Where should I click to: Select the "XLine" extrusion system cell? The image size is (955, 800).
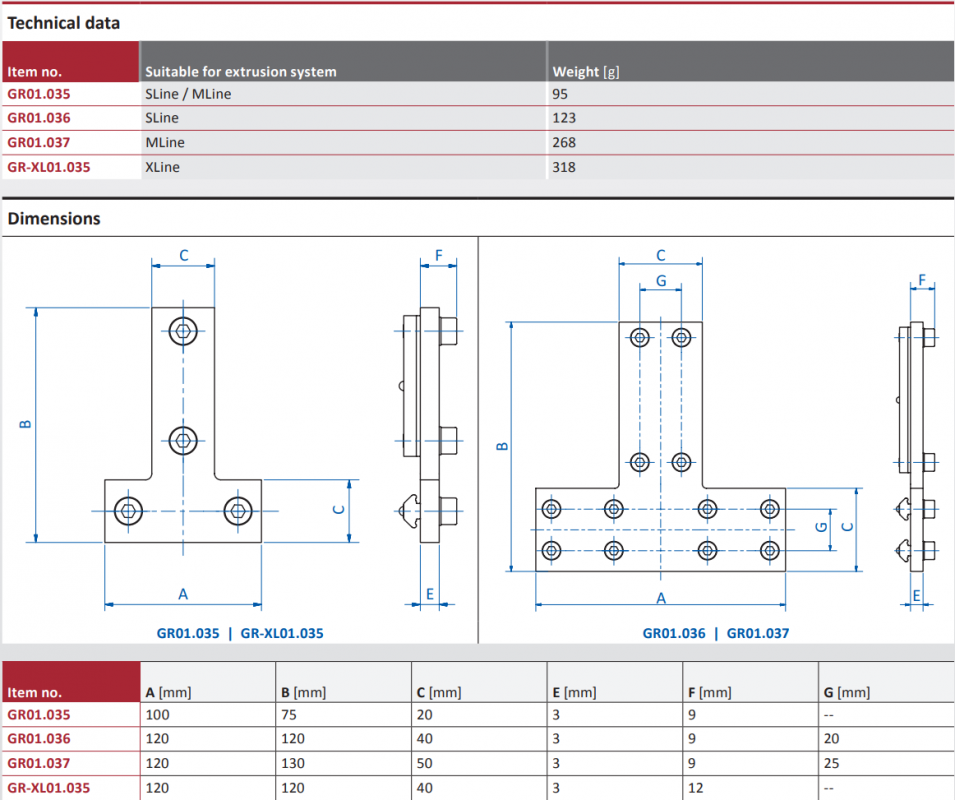coord(163,167)
